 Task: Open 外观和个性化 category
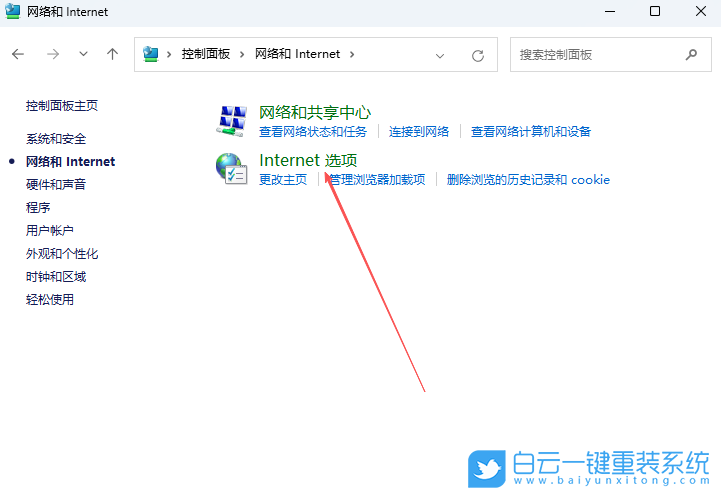(x=62, y=253)
